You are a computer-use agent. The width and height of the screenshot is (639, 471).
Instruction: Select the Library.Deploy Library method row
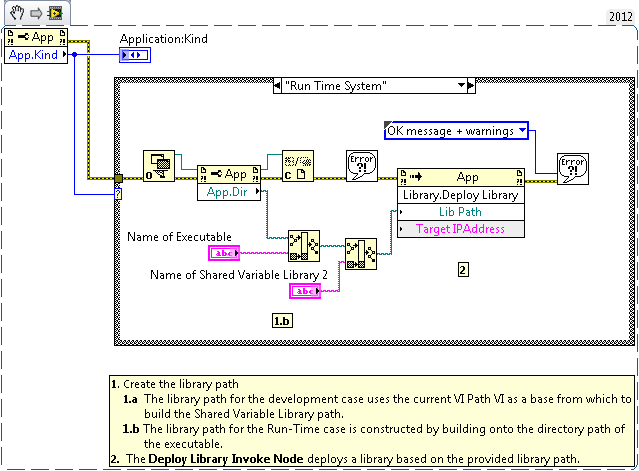(x=459, y=195)
